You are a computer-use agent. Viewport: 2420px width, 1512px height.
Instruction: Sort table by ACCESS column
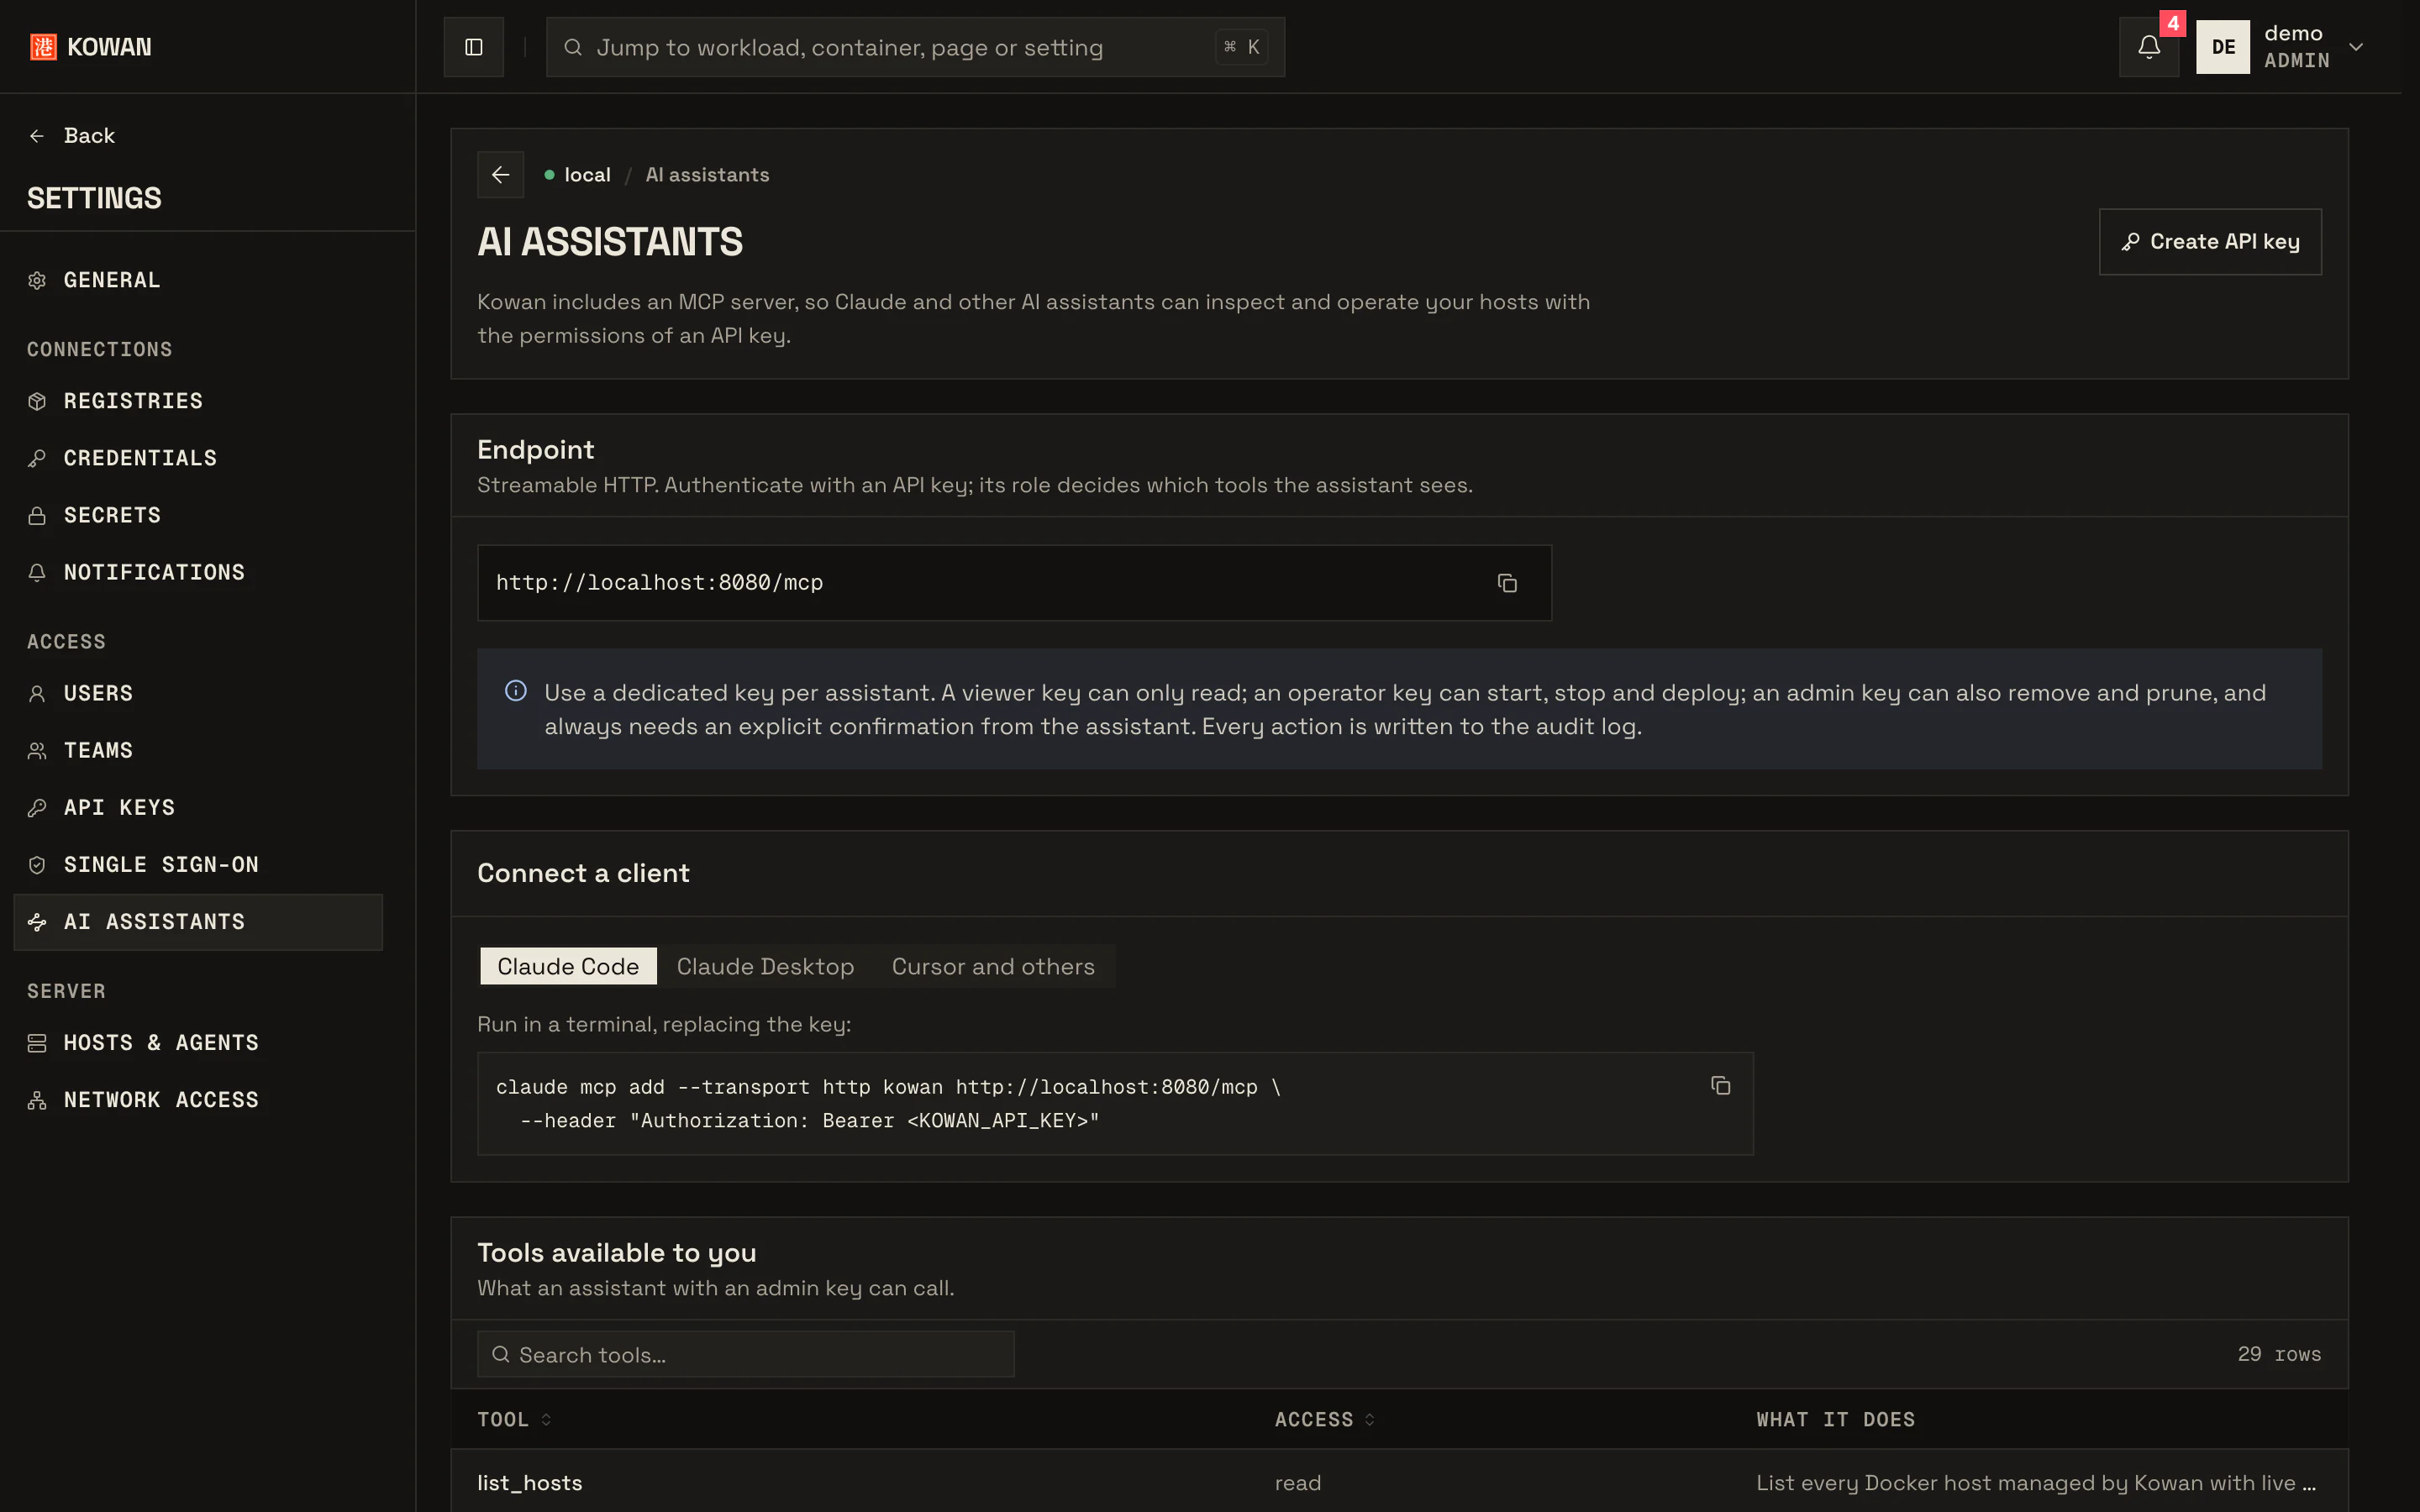pyautogui.click(x=1324, y=1419)
